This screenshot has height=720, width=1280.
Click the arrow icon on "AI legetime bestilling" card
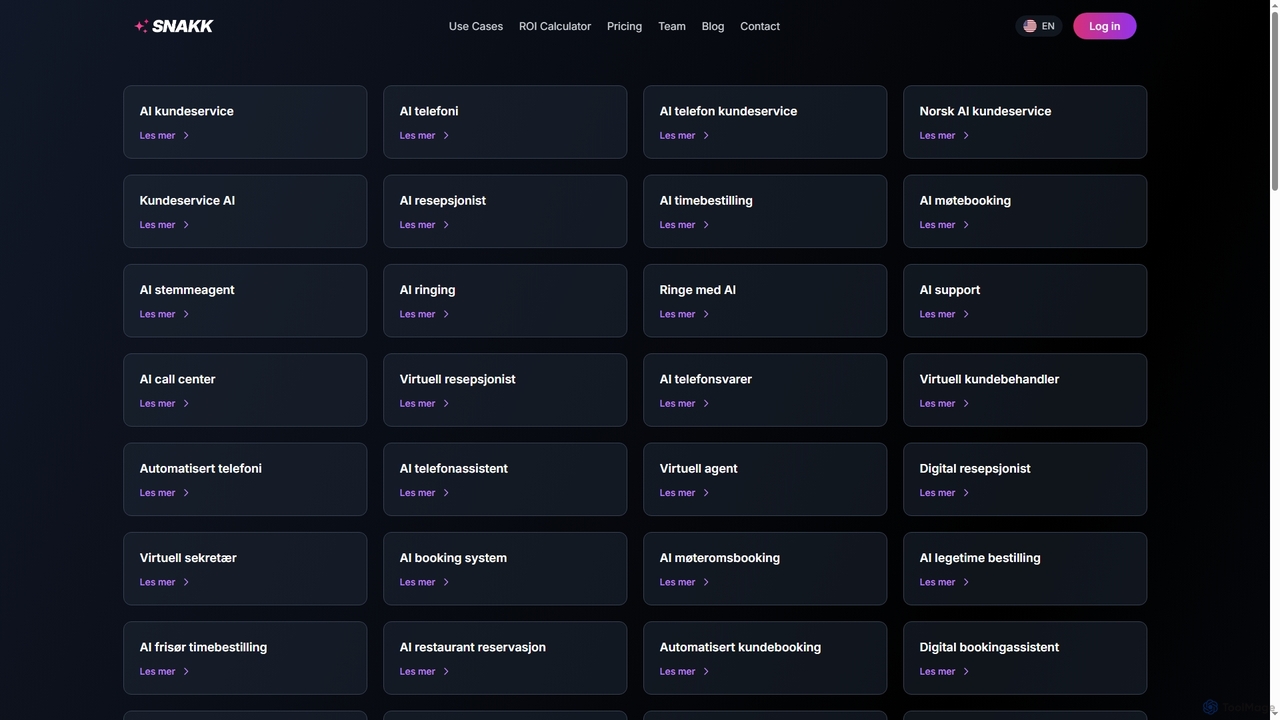point(966,582)
